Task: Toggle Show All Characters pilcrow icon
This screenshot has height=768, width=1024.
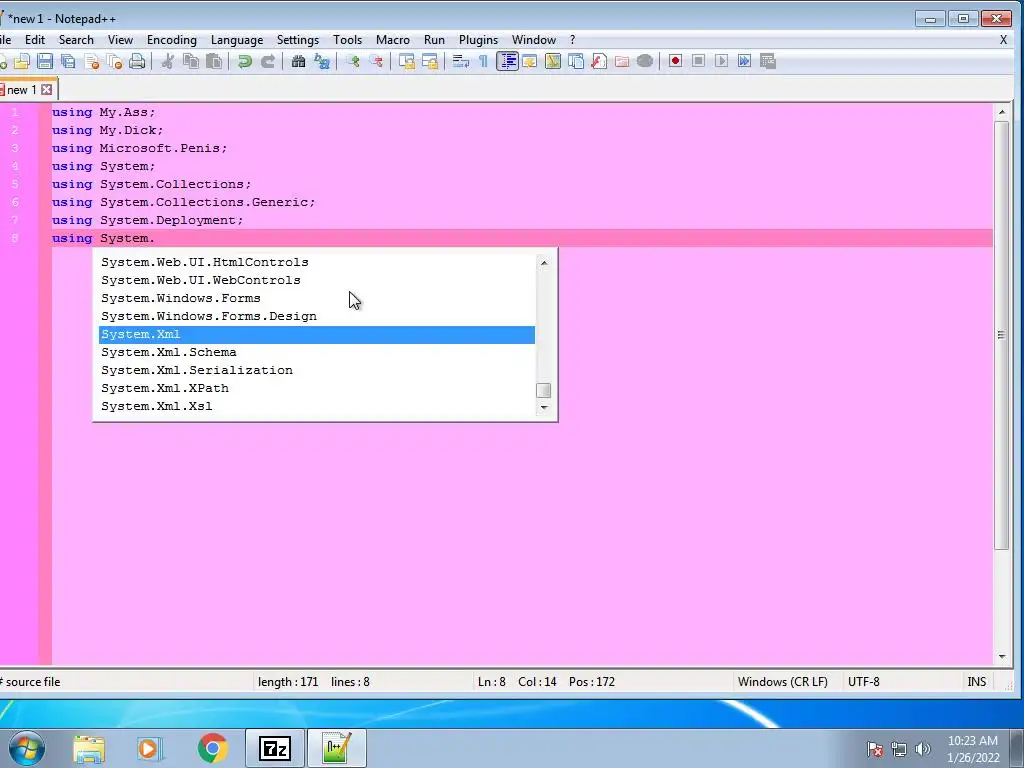Action: 483,61
